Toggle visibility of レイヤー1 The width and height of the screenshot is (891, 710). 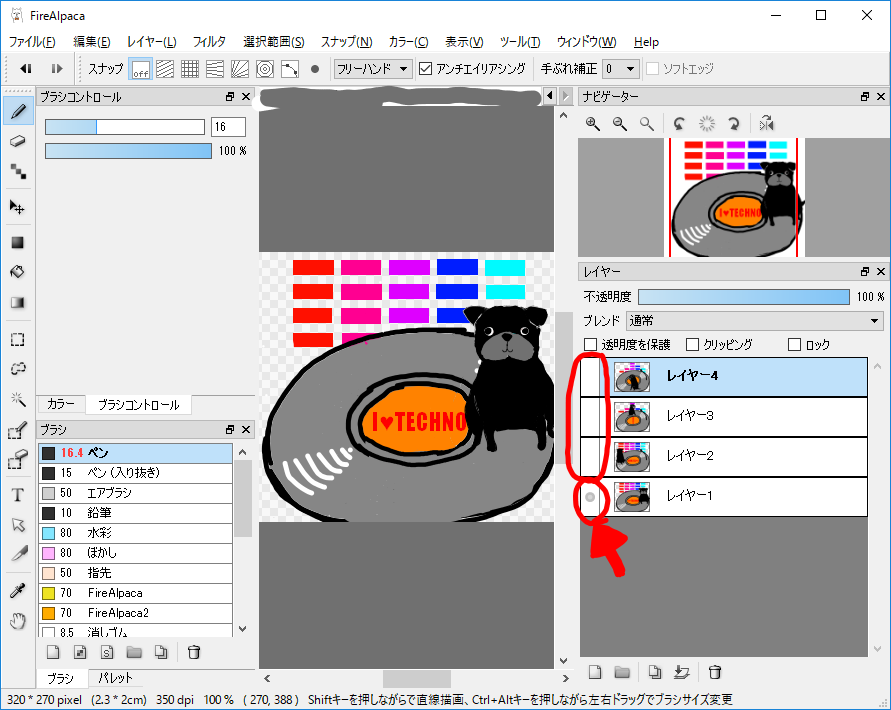590,497
